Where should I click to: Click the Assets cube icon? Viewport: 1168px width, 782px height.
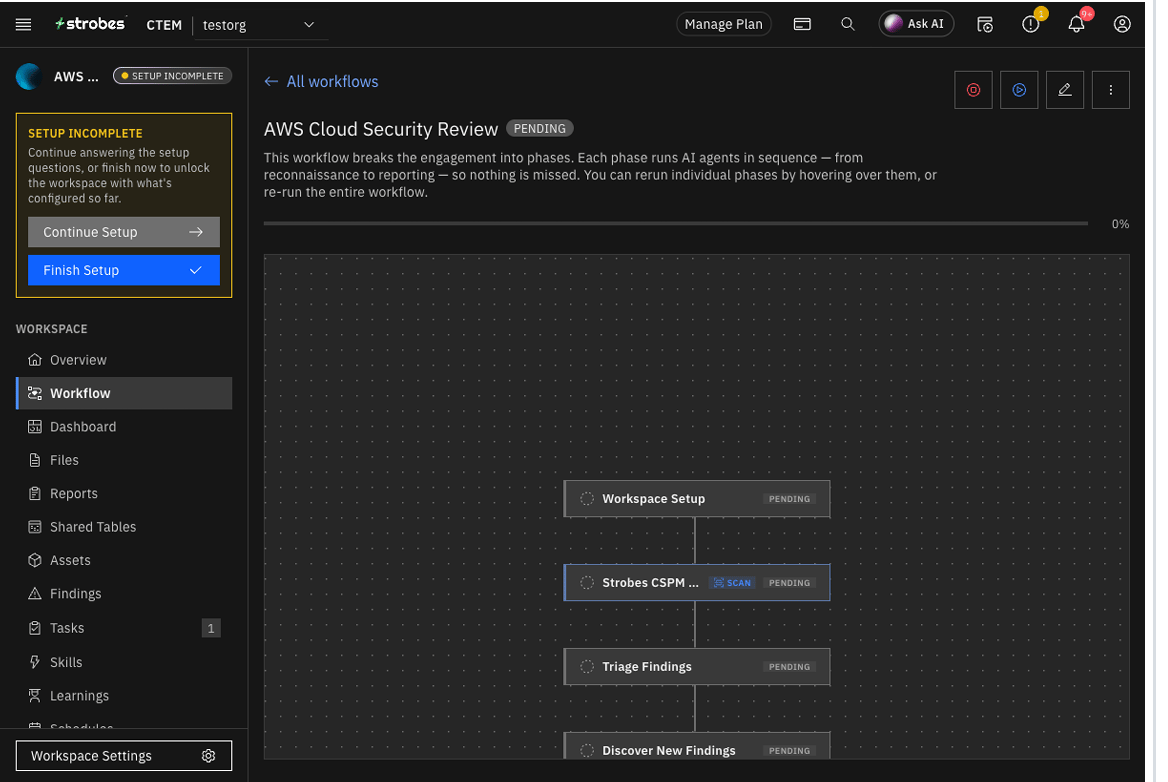tap(34, 561)
